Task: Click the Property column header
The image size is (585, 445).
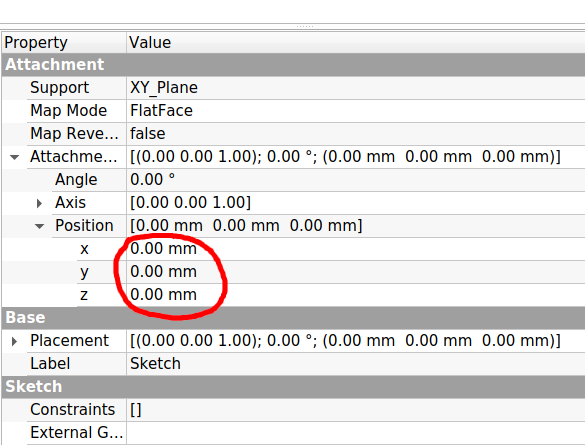Action: 64,43
